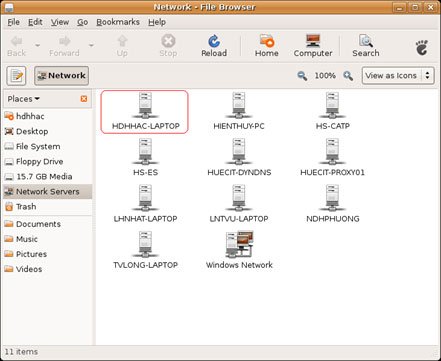Reload the network location

(x=214, y=46)
